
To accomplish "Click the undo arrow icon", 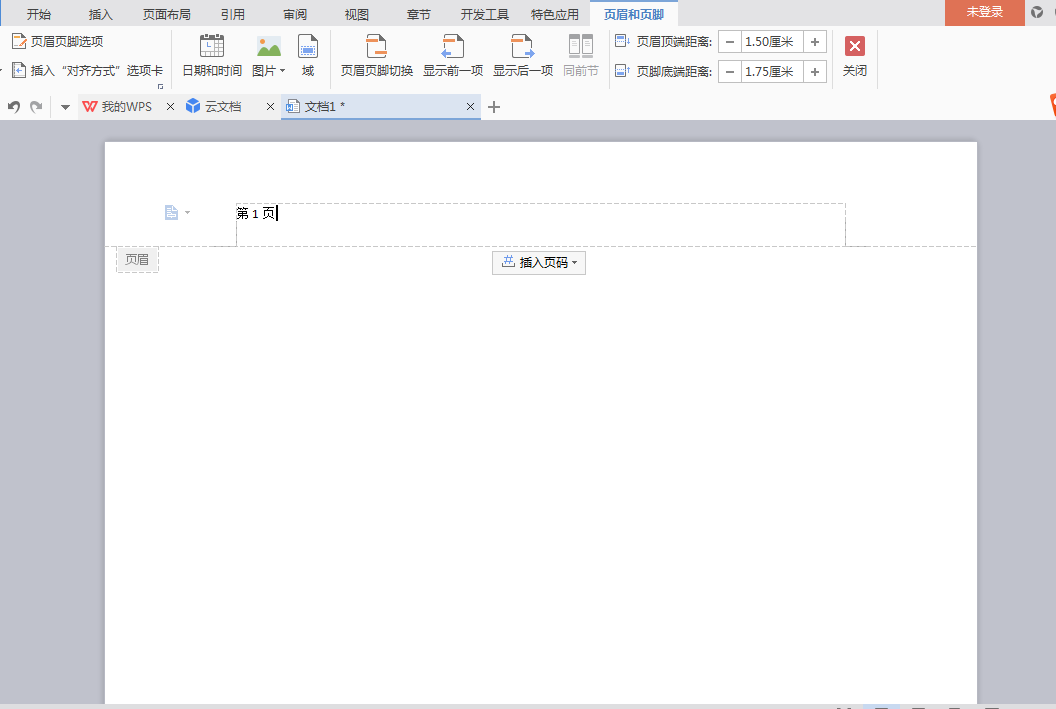I will click(x=14, y=107).
